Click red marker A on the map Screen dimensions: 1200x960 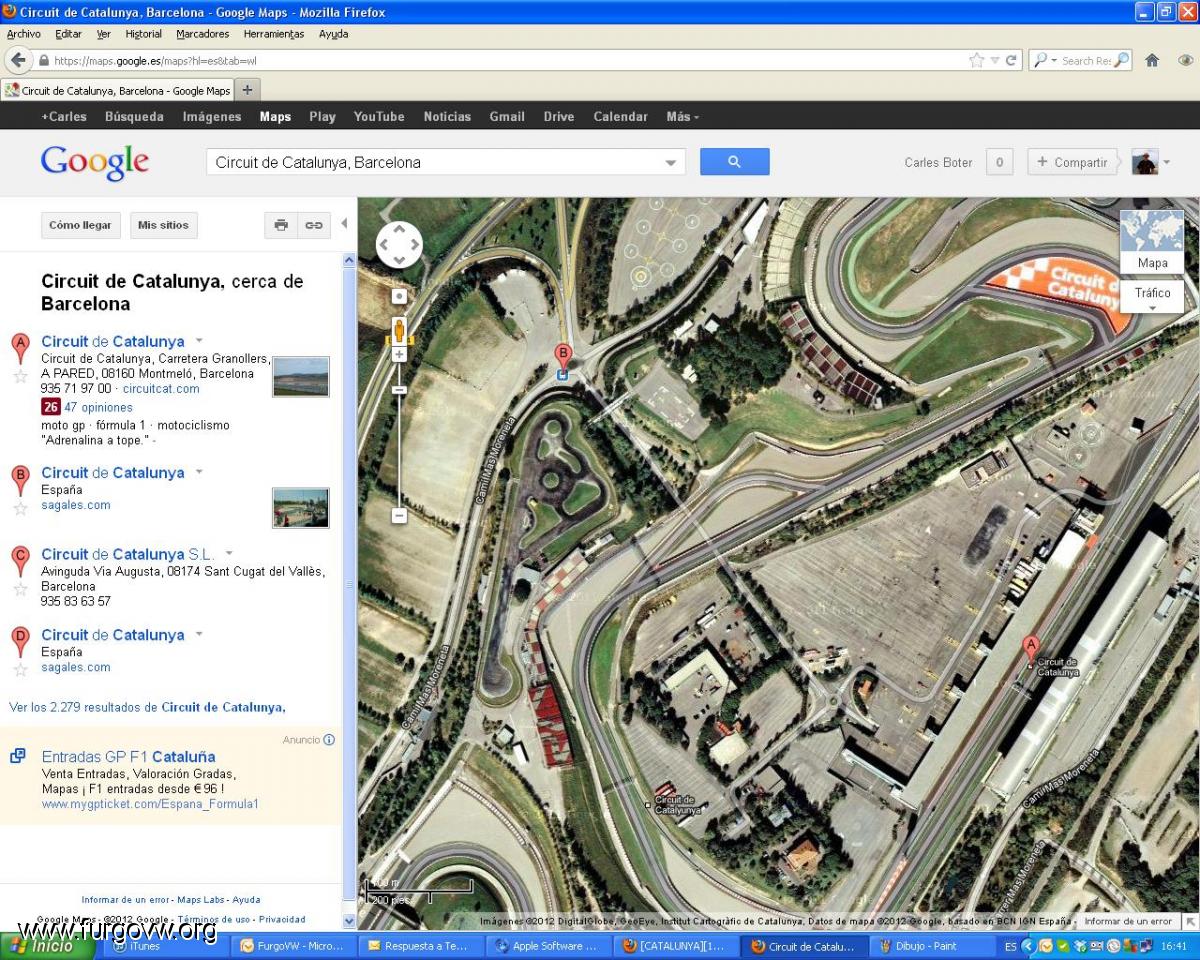[1031, 648]
